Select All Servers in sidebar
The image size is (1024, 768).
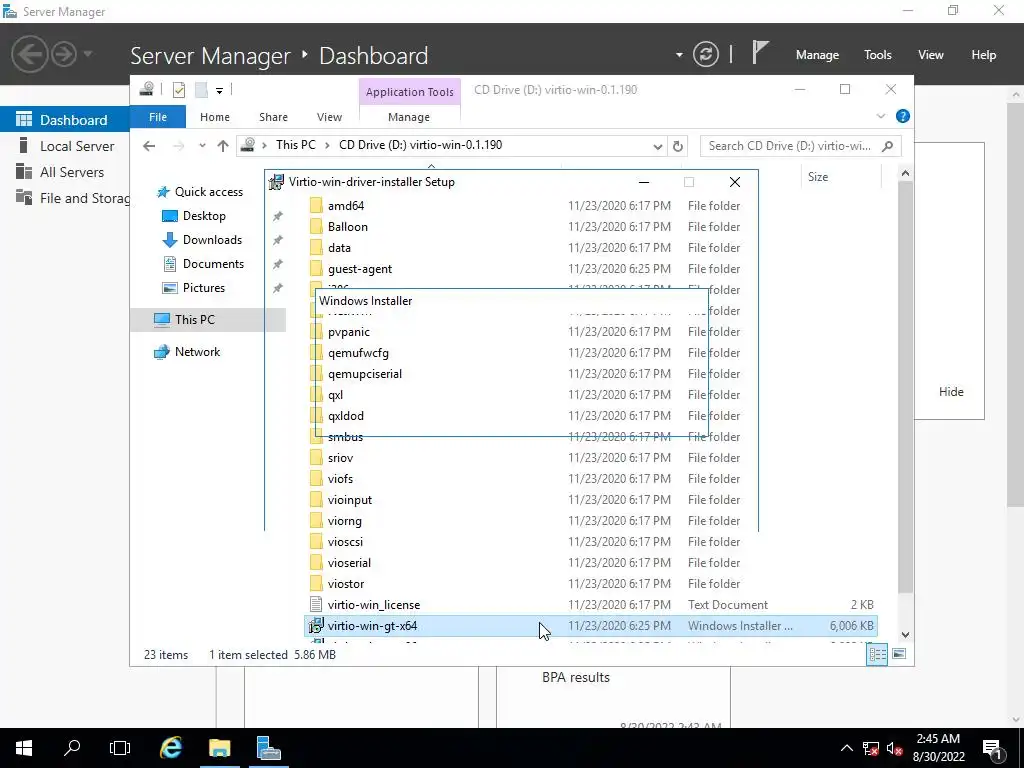pyautogui.click(x=65, y=172)
